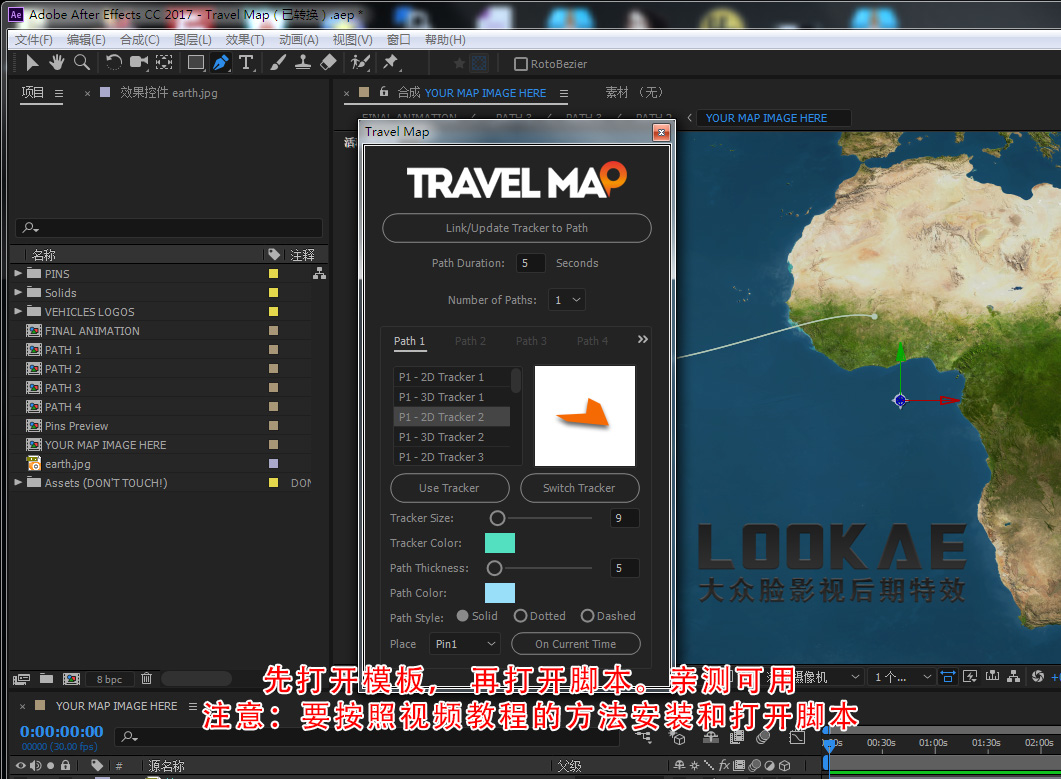The width and height of the screenshot is (1061, 779).
Task: Open the Tracker Color swatch
Action: (x=499, y=543)
